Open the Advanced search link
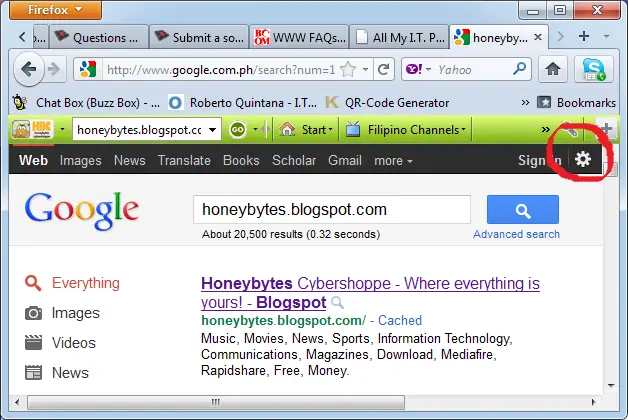Image resolution: width=628 pixels, height=420 pixels. coord(516,234)
